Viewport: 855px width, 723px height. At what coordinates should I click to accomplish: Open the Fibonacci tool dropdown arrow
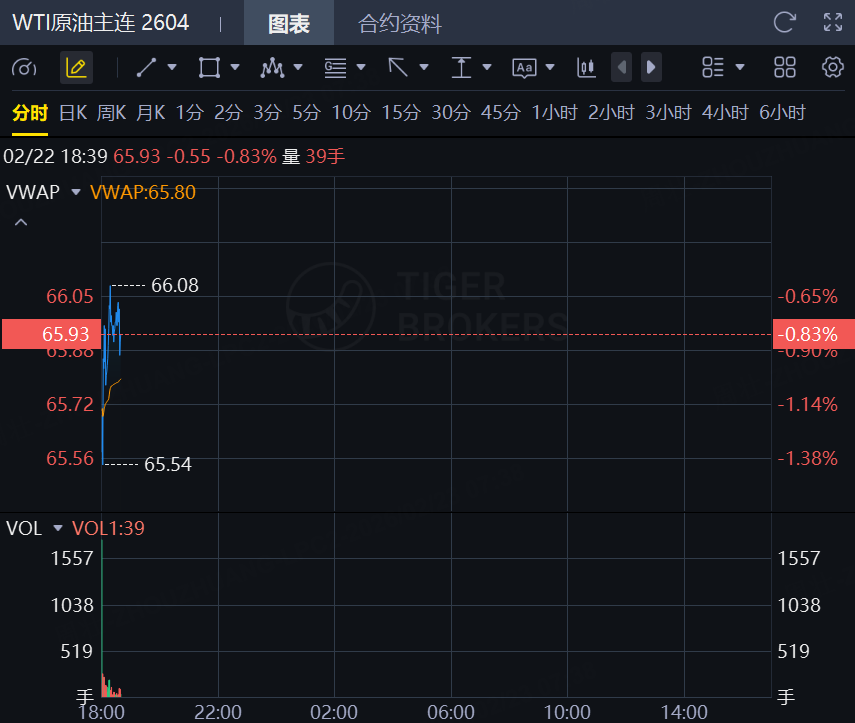361,67
